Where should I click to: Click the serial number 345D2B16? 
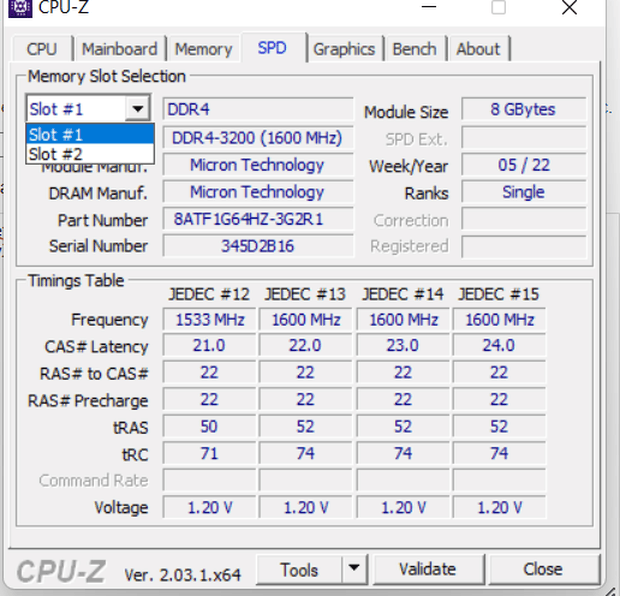(x=258, y=246)
